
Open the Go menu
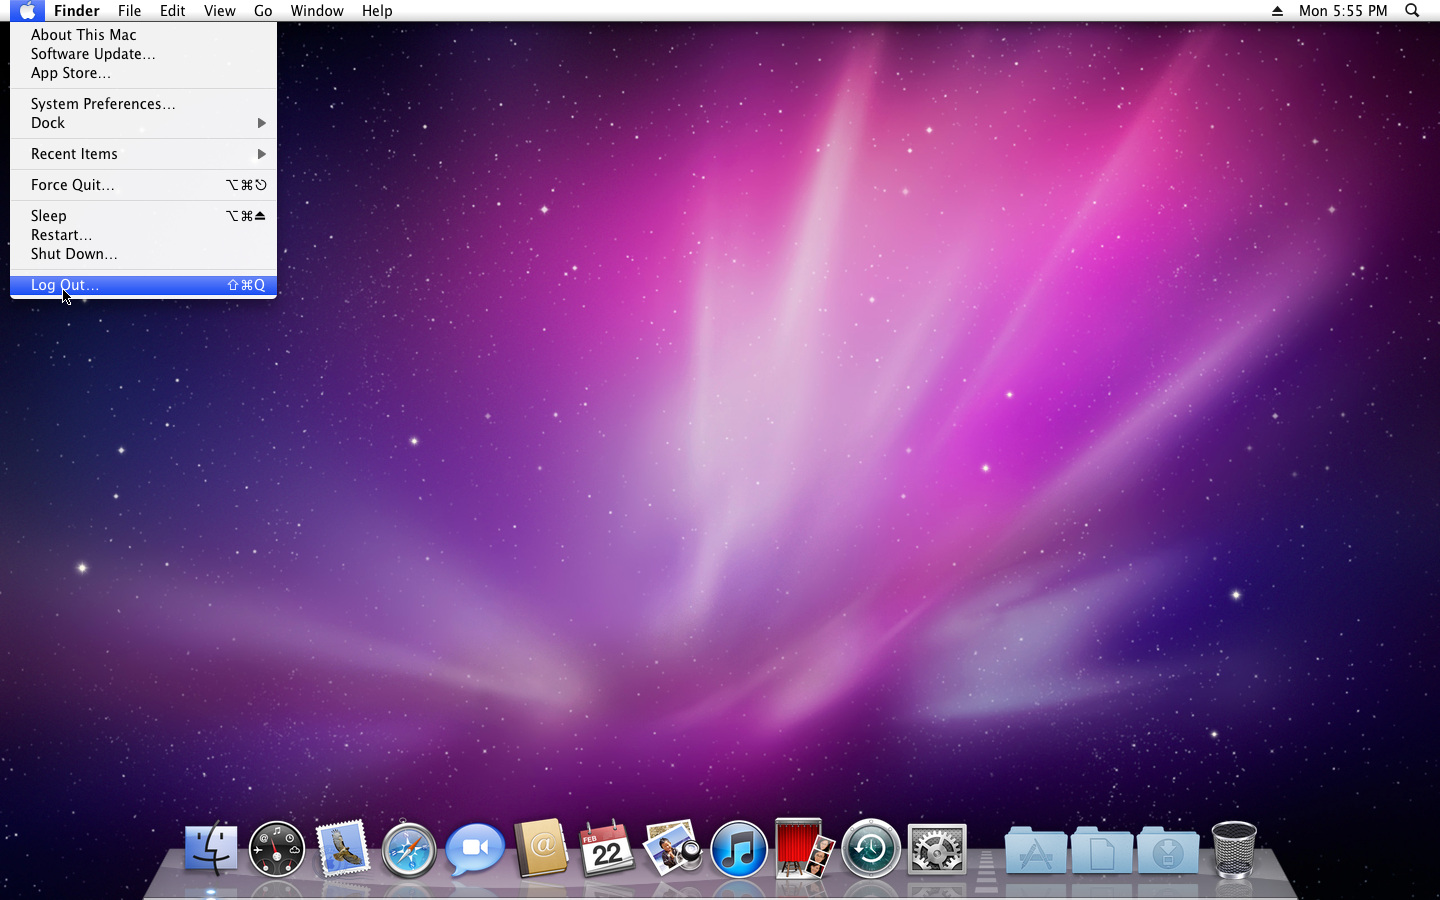tap(263, 11)
